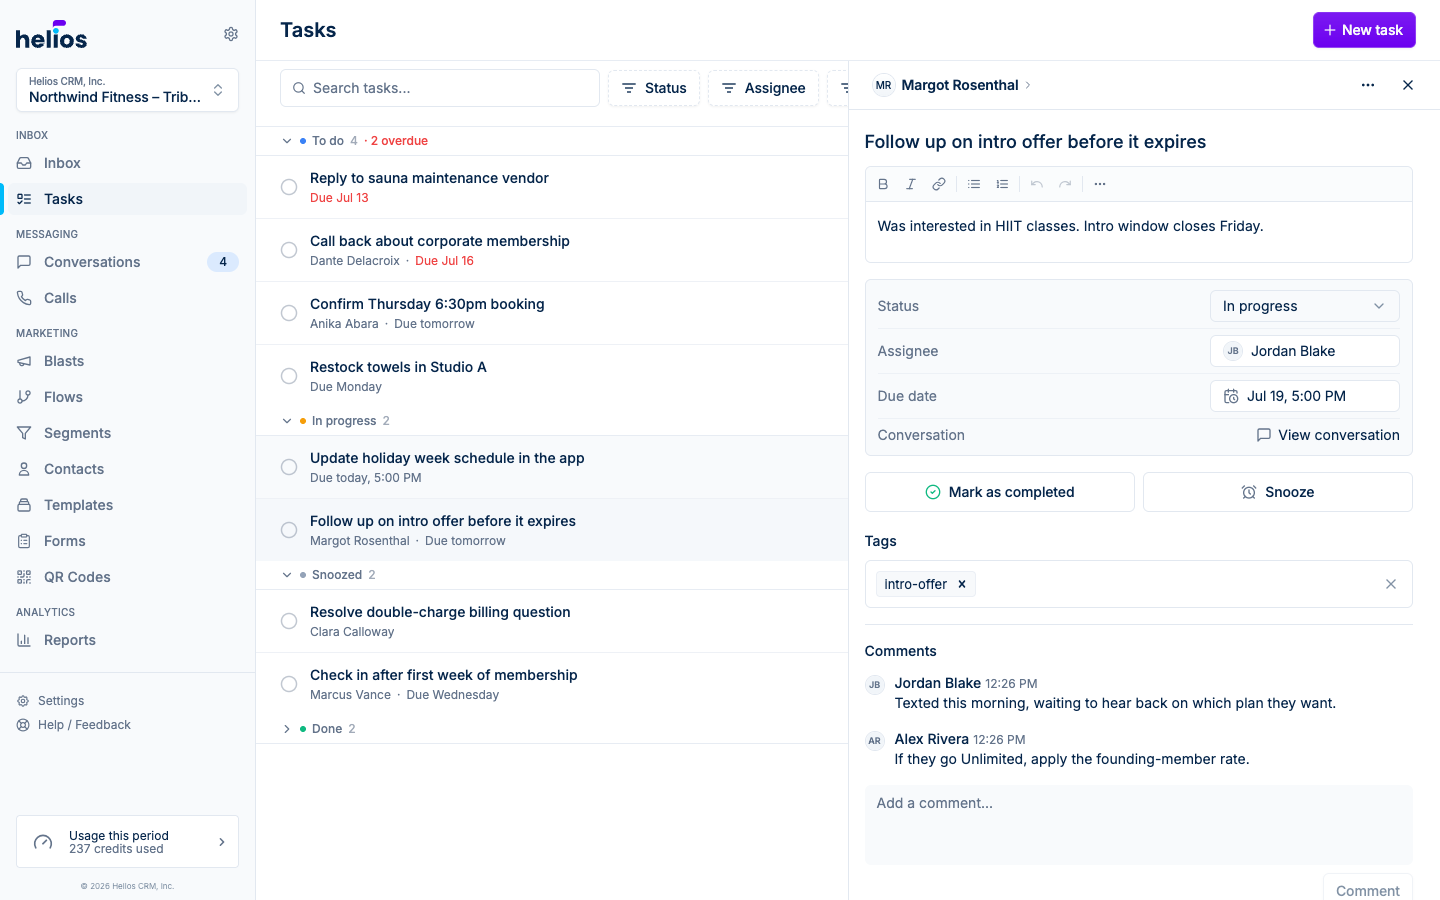The image size is (1440, 900).
Task: Open the workspace switcher Northwind Fitness
Action: click(x=127, y=90)
